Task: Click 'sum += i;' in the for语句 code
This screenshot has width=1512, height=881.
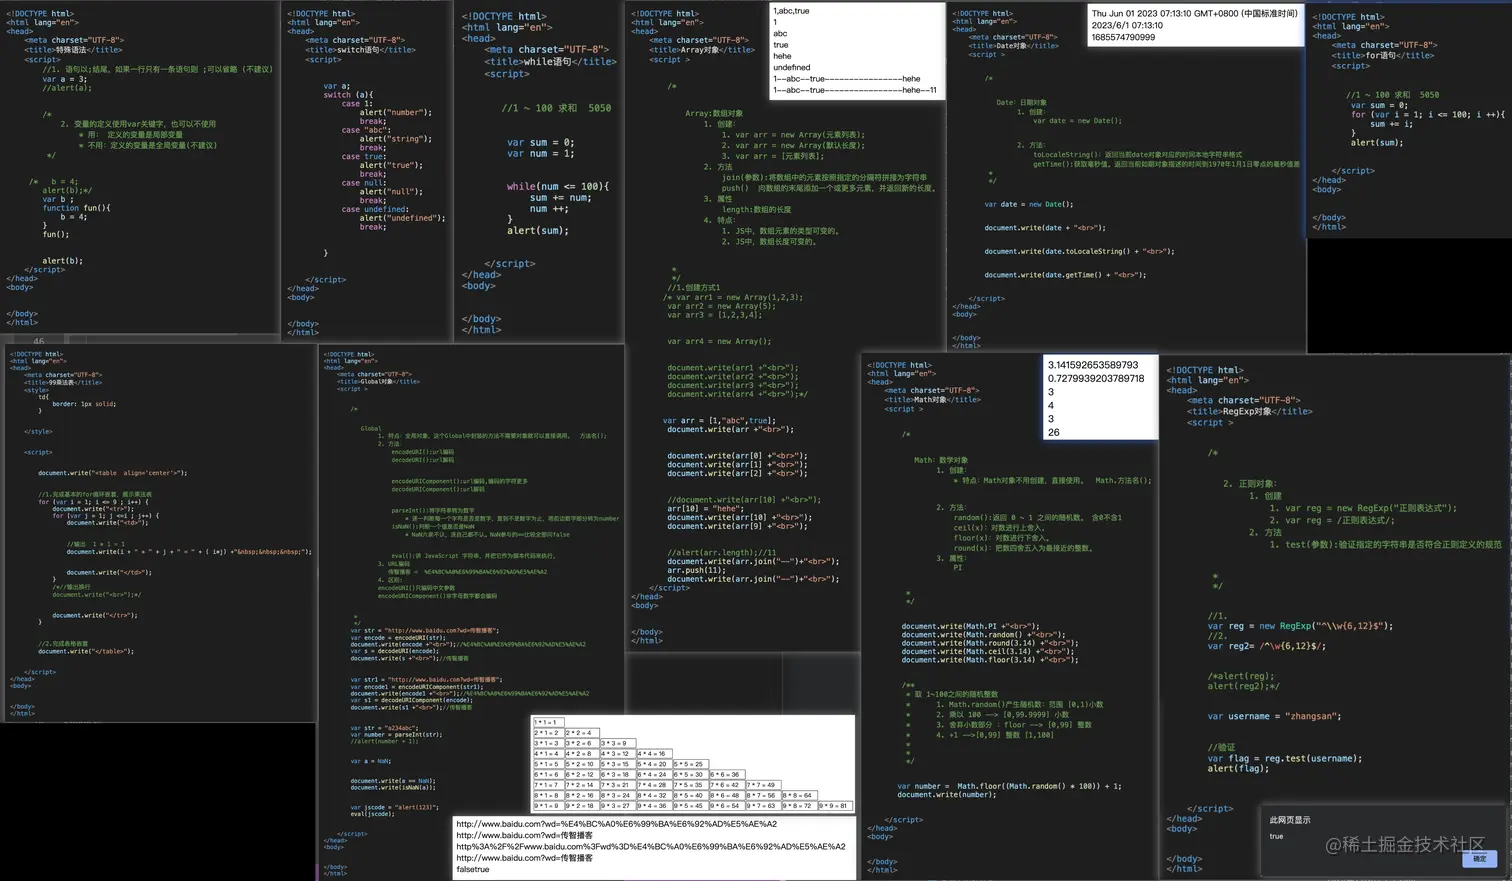Action: pyautogui.click(x=1392, y=124)
